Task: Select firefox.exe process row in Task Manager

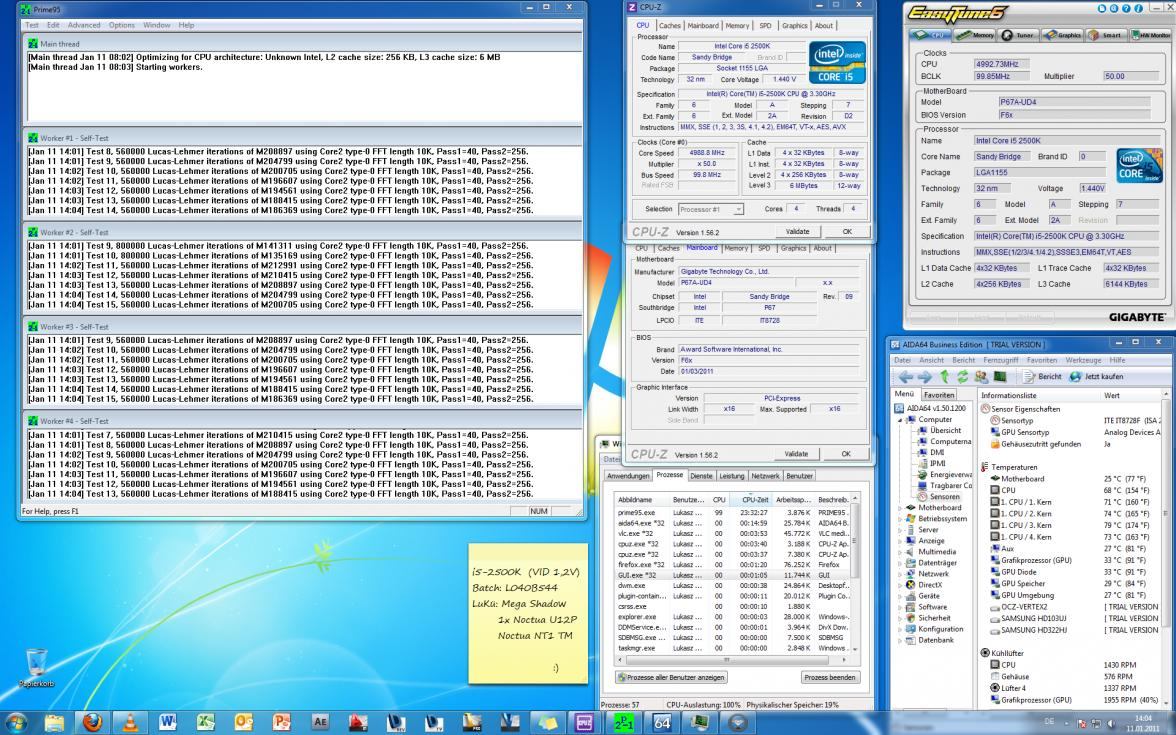Action: [x=733, y=565]
